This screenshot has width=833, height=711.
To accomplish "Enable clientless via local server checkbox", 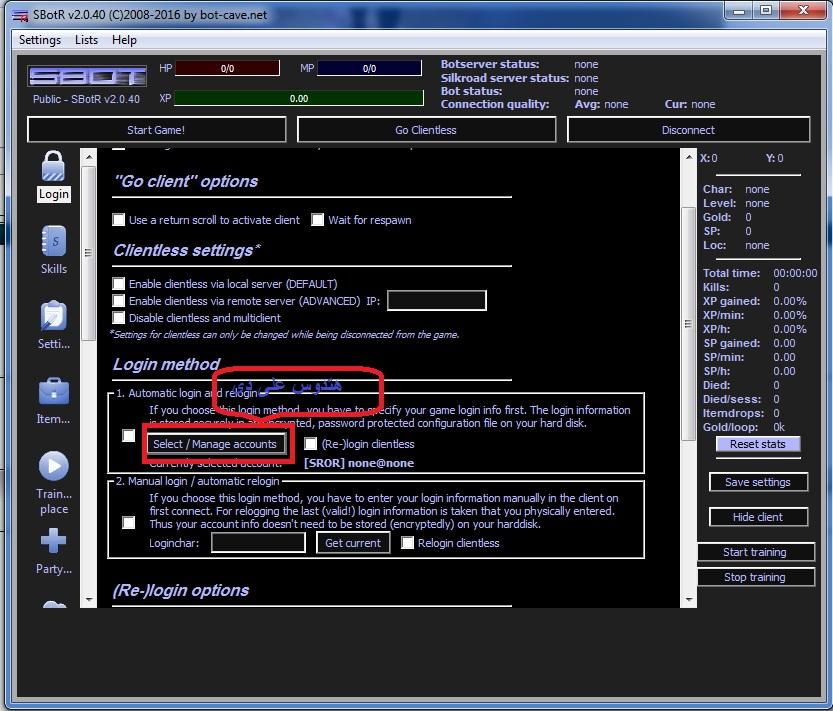I will [118, 283].
